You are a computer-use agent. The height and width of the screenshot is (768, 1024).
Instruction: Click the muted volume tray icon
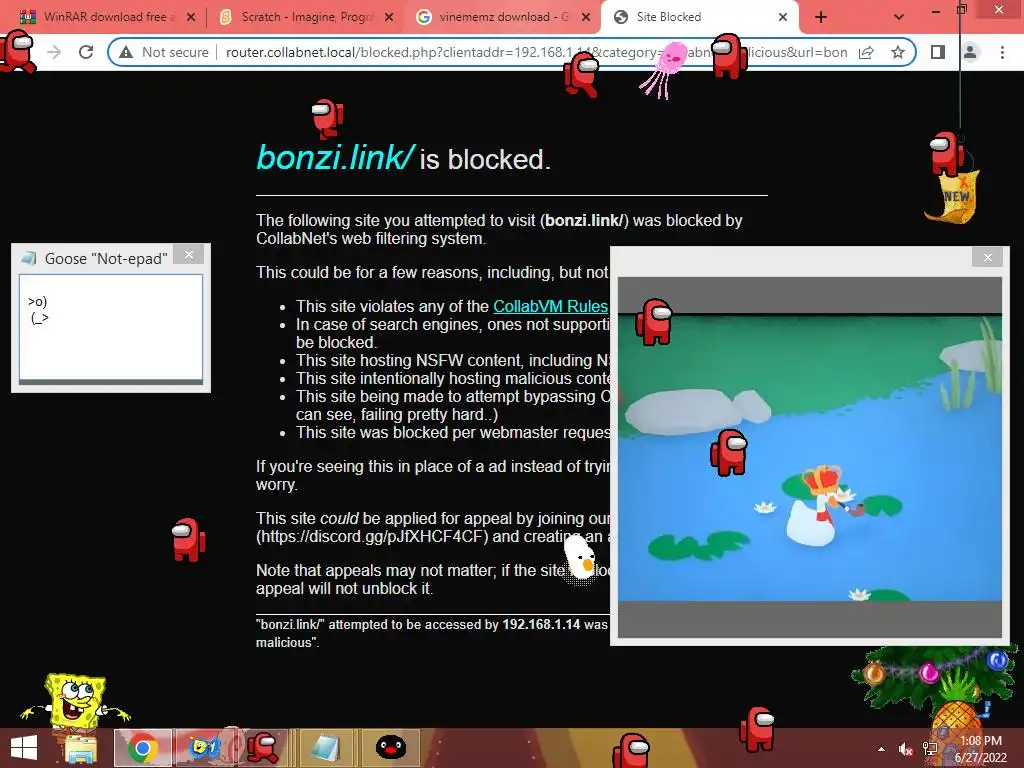[x=906, y=749]
